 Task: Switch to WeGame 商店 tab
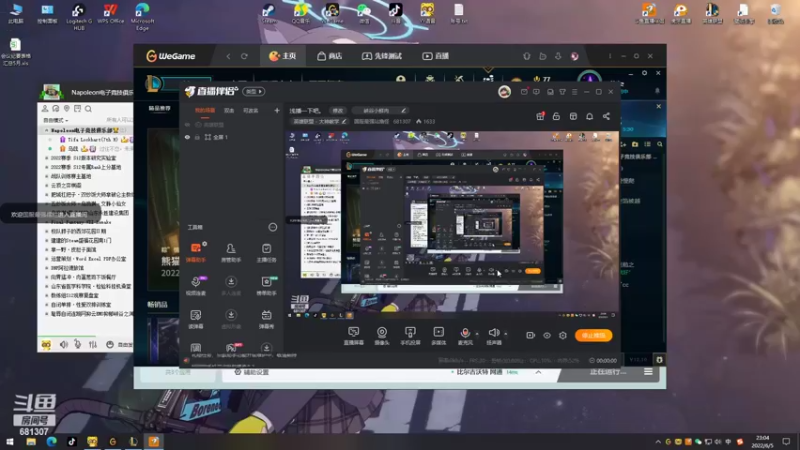[329, 56]
